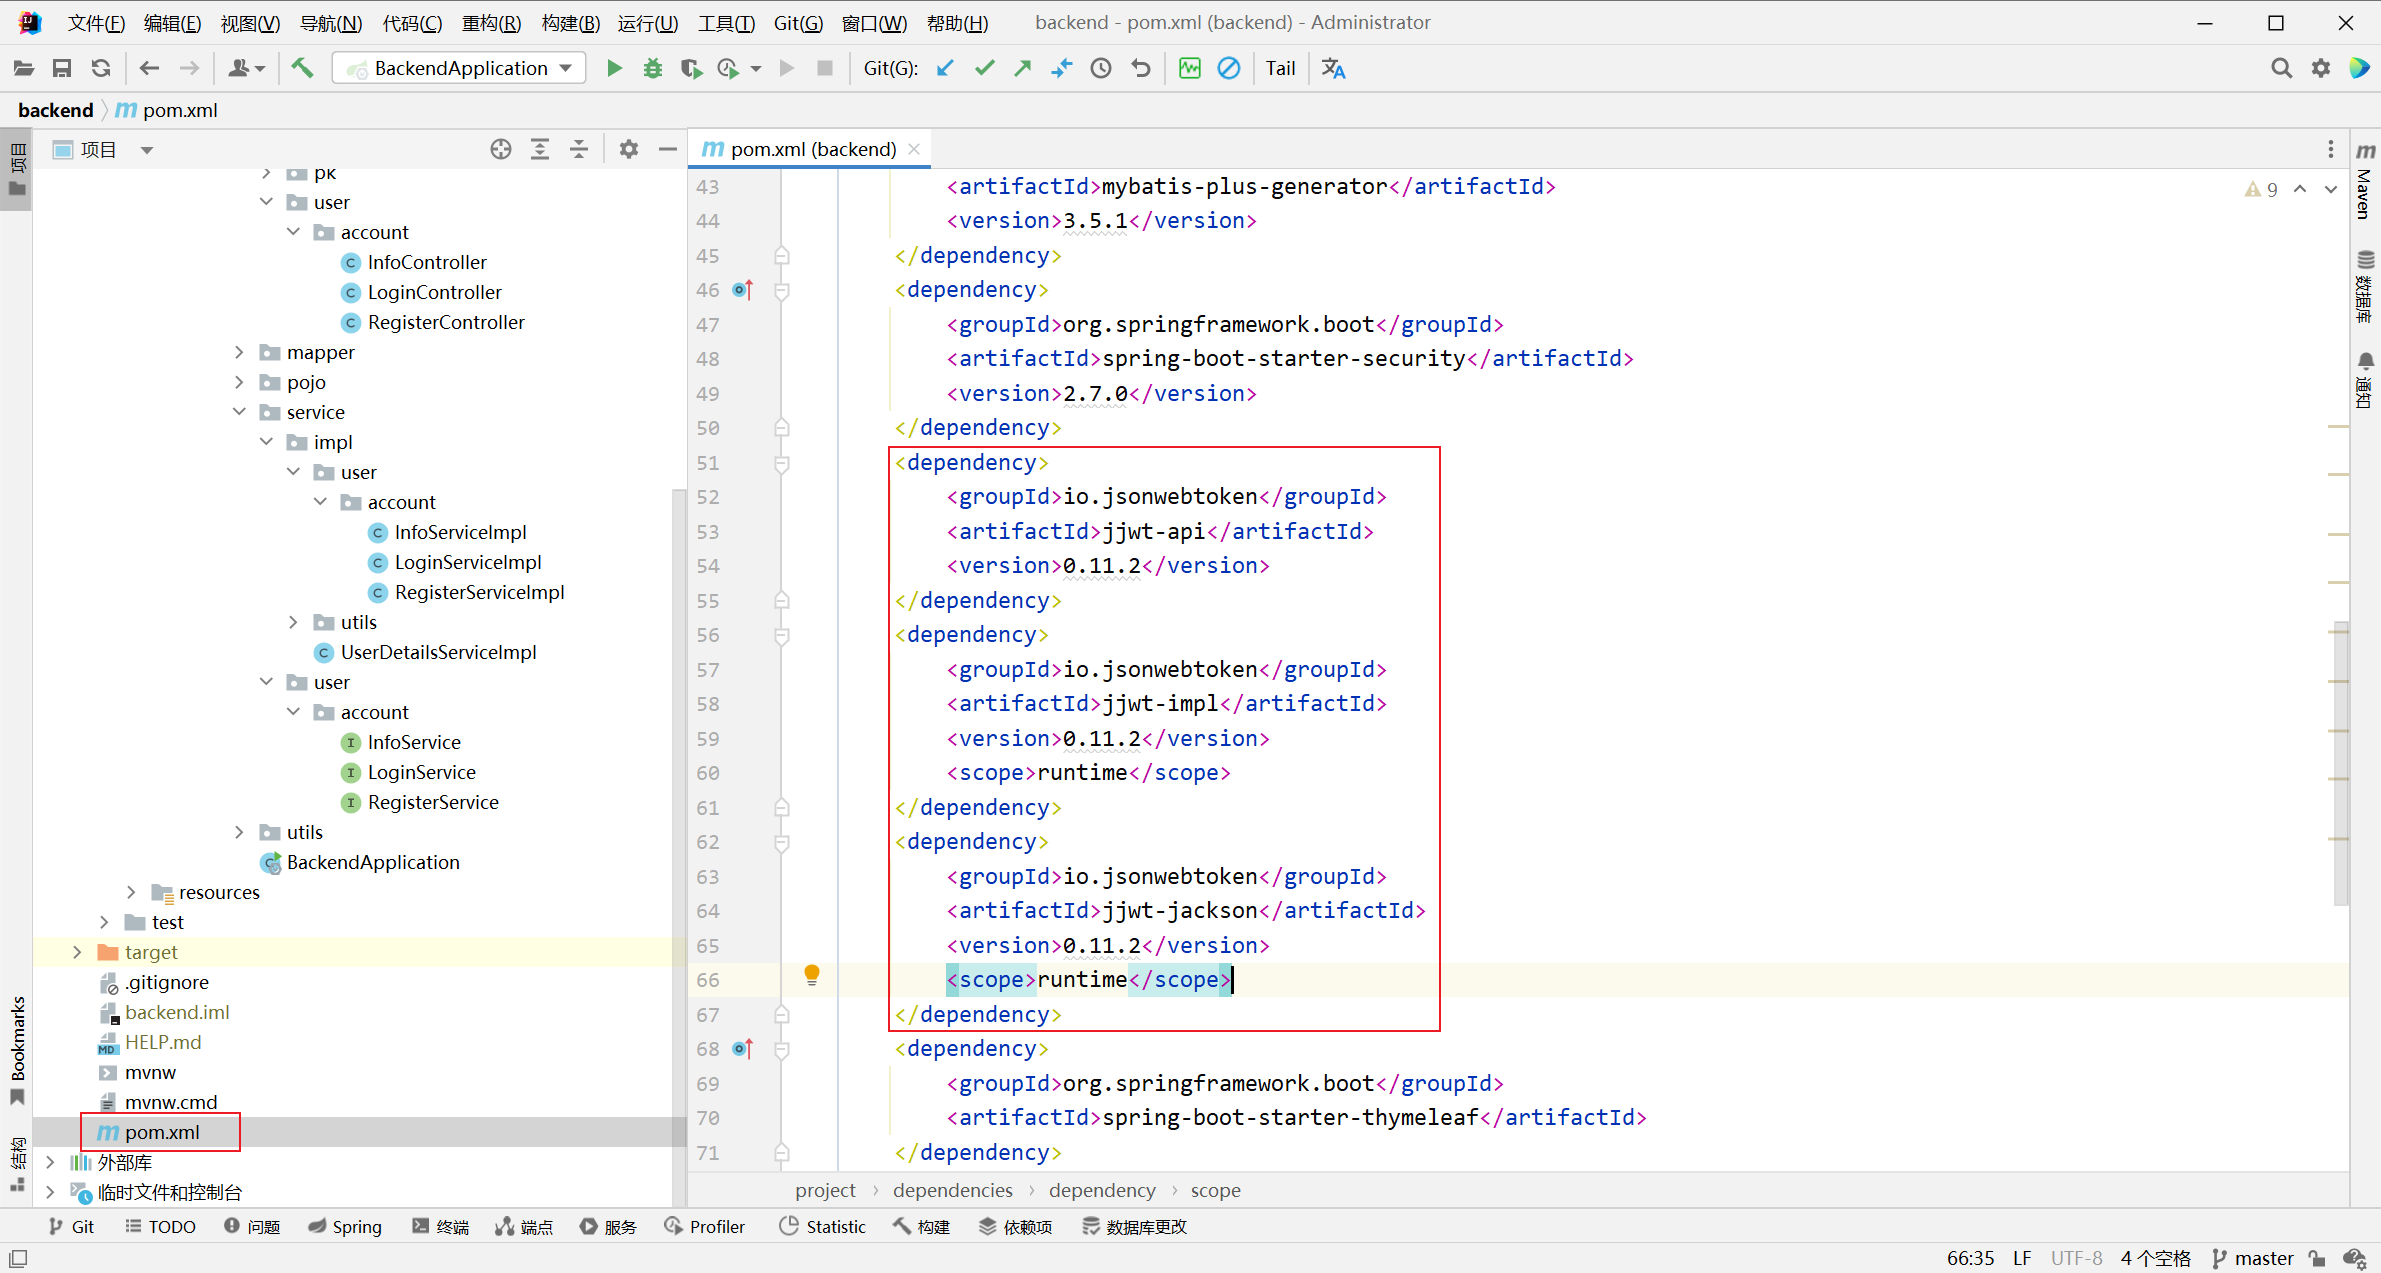This screenshot has width=2381, height=1273.
Task: Click the translate icon in toolbar
Action: click(1333, 68)
